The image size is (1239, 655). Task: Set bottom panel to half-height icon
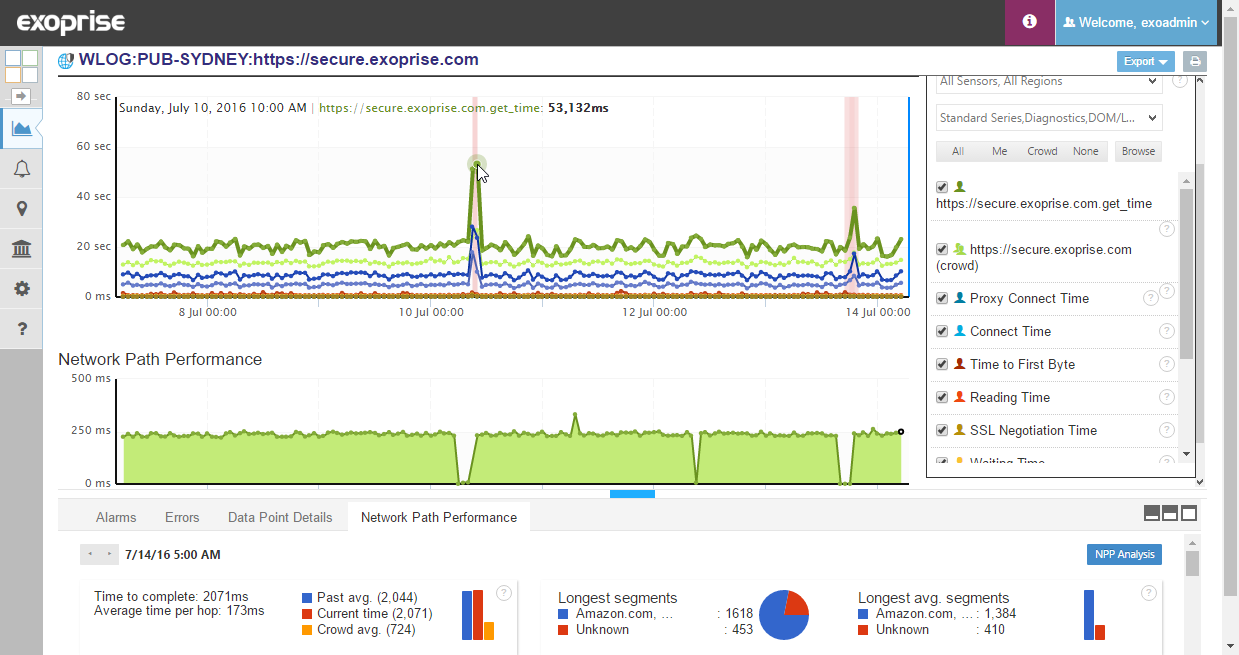pyautogui.click(x=1170, y=513)
